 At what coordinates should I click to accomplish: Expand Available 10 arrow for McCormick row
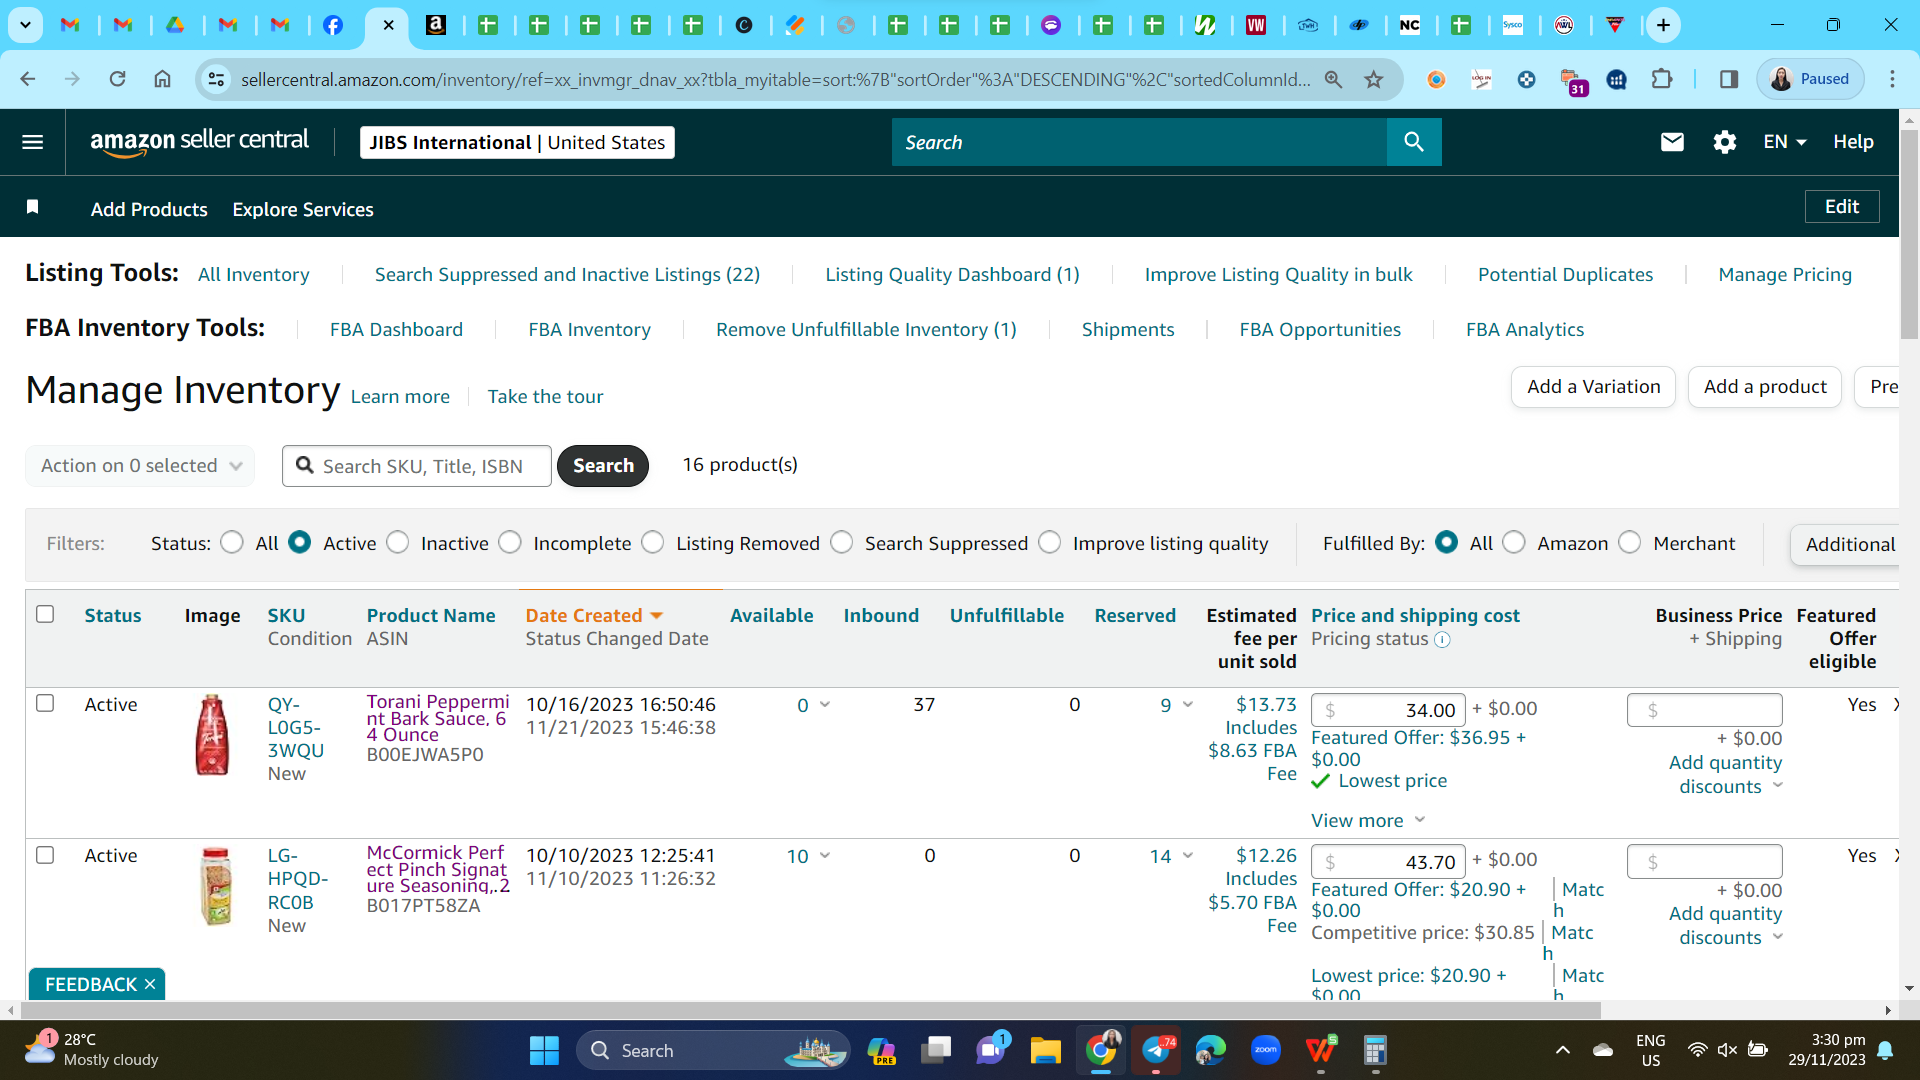[x=825, y=856]
